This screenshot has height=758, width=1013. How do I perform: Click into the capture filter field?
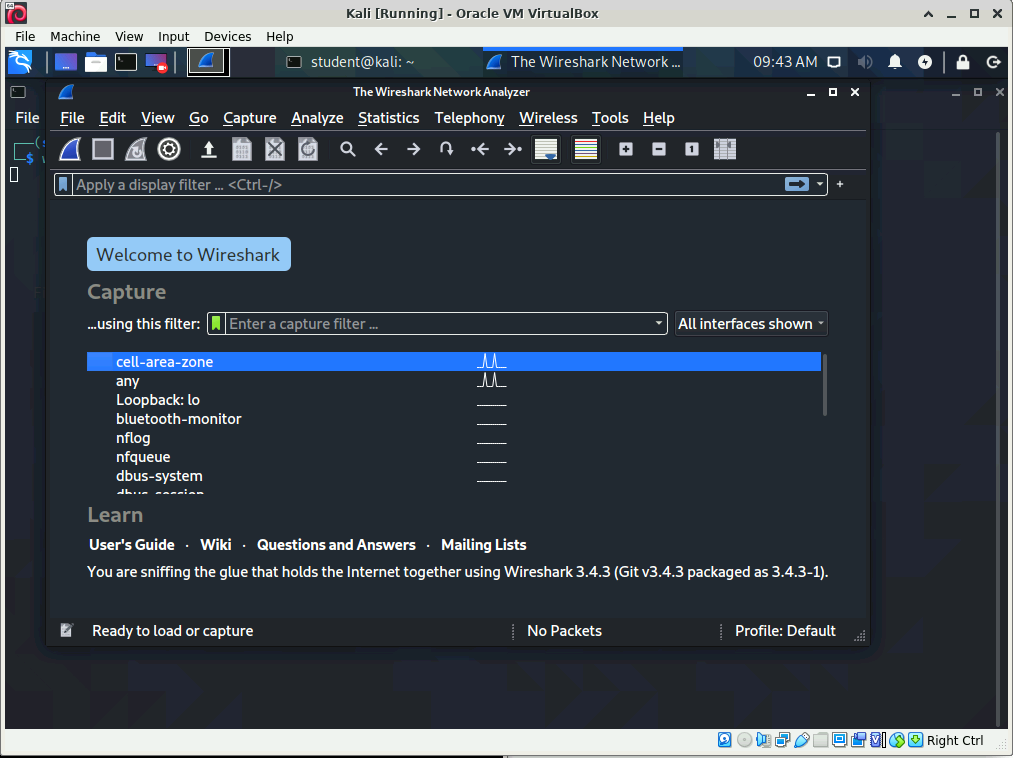(439, 324)
